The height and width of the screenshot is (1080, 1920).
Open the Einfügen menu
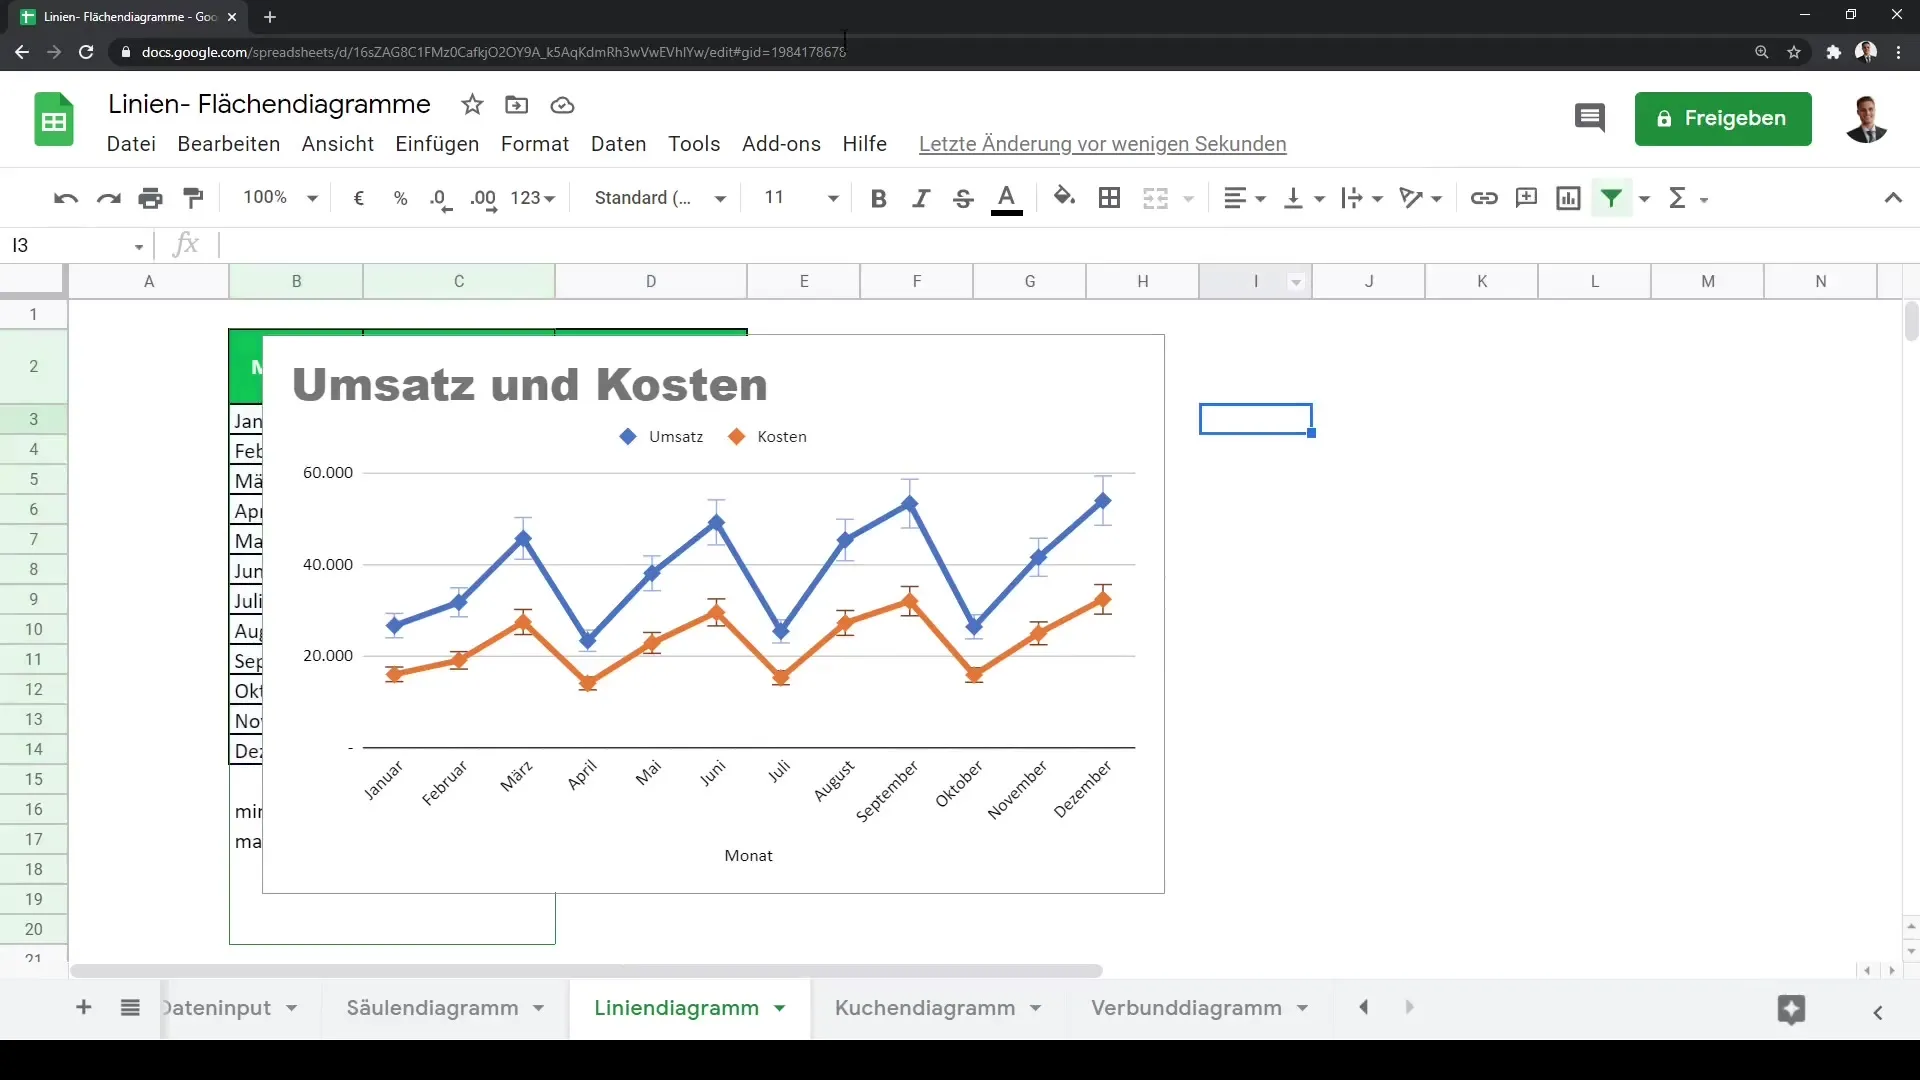coord(438,144)
